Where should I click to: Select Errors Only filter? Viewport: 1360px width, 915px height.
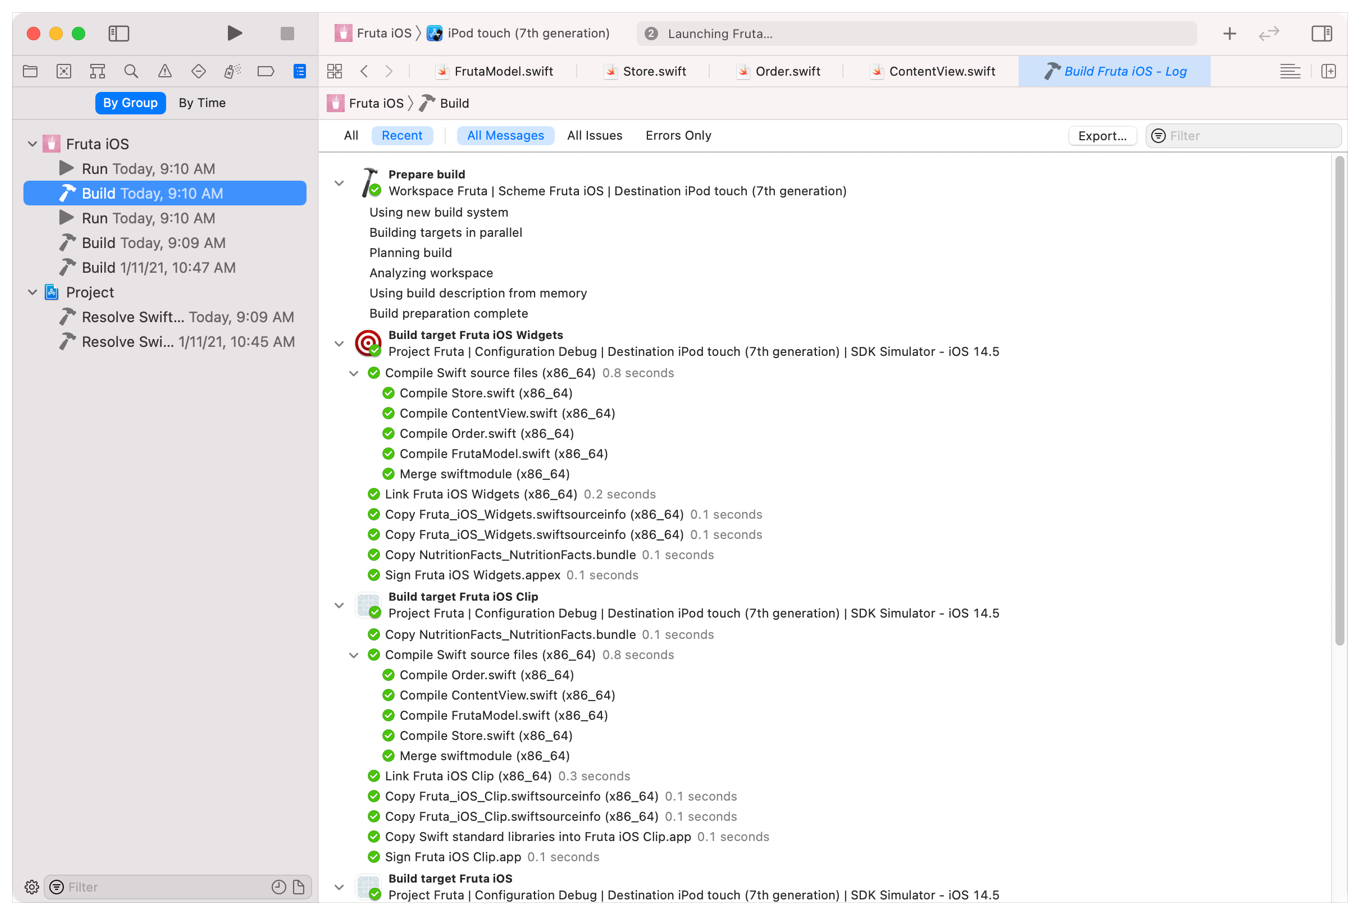pos(678,136)
